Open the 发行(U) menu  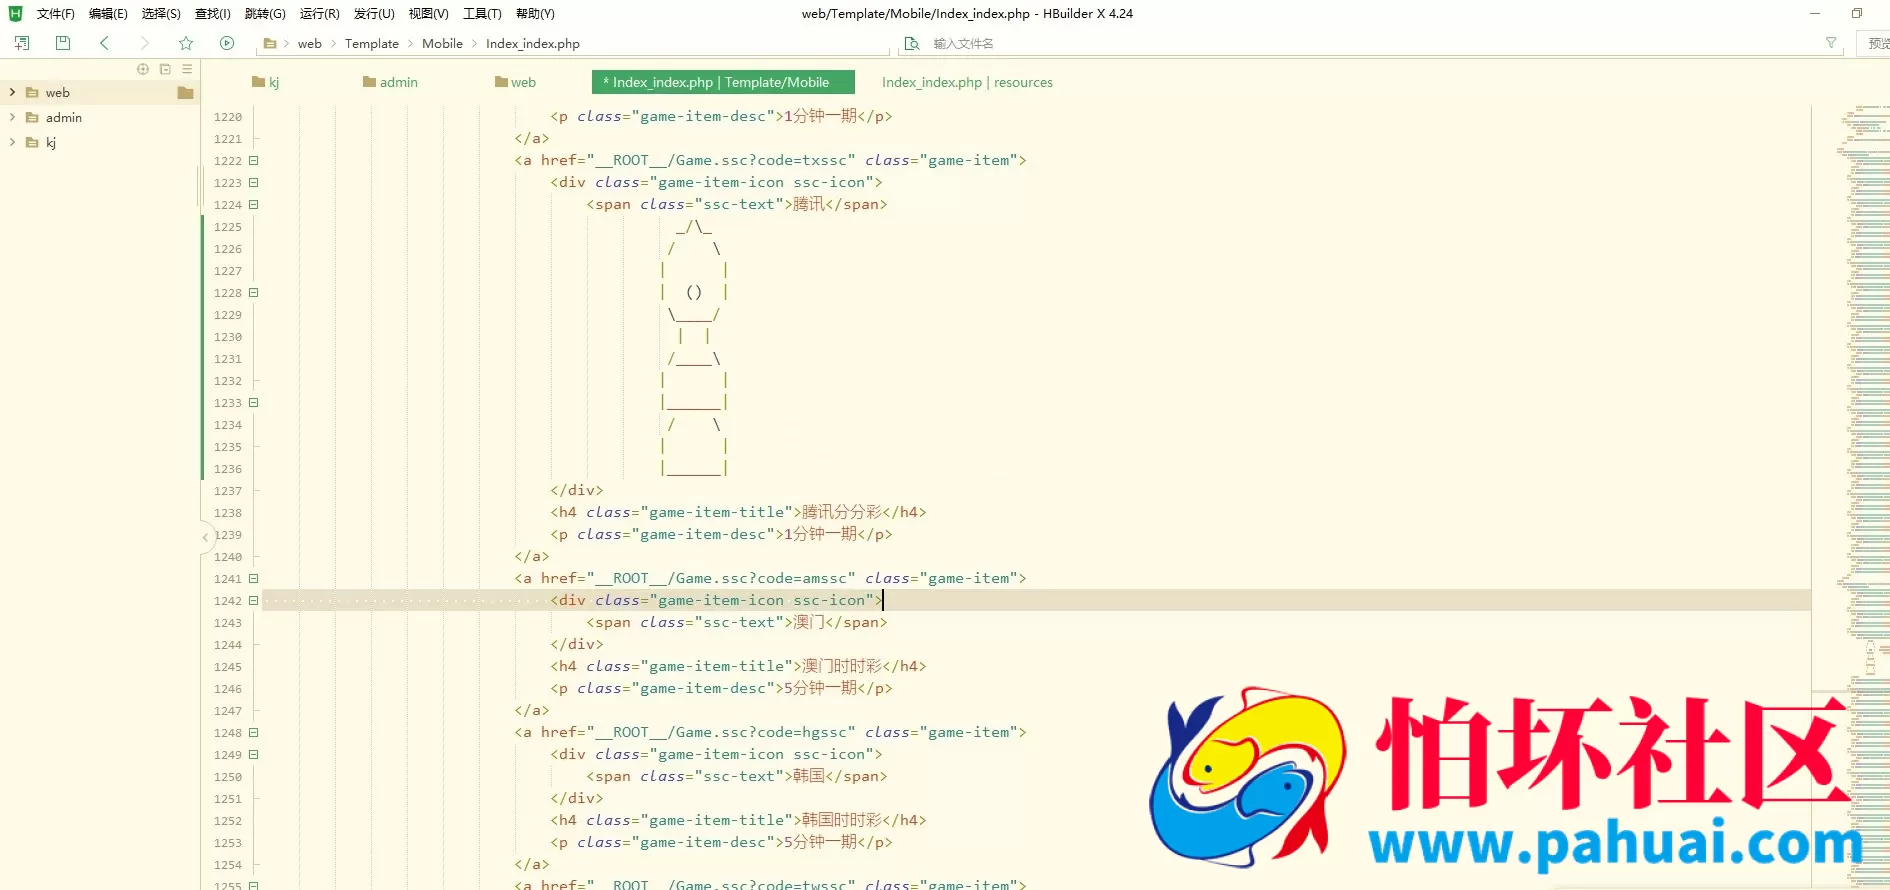tap(374, 14)
